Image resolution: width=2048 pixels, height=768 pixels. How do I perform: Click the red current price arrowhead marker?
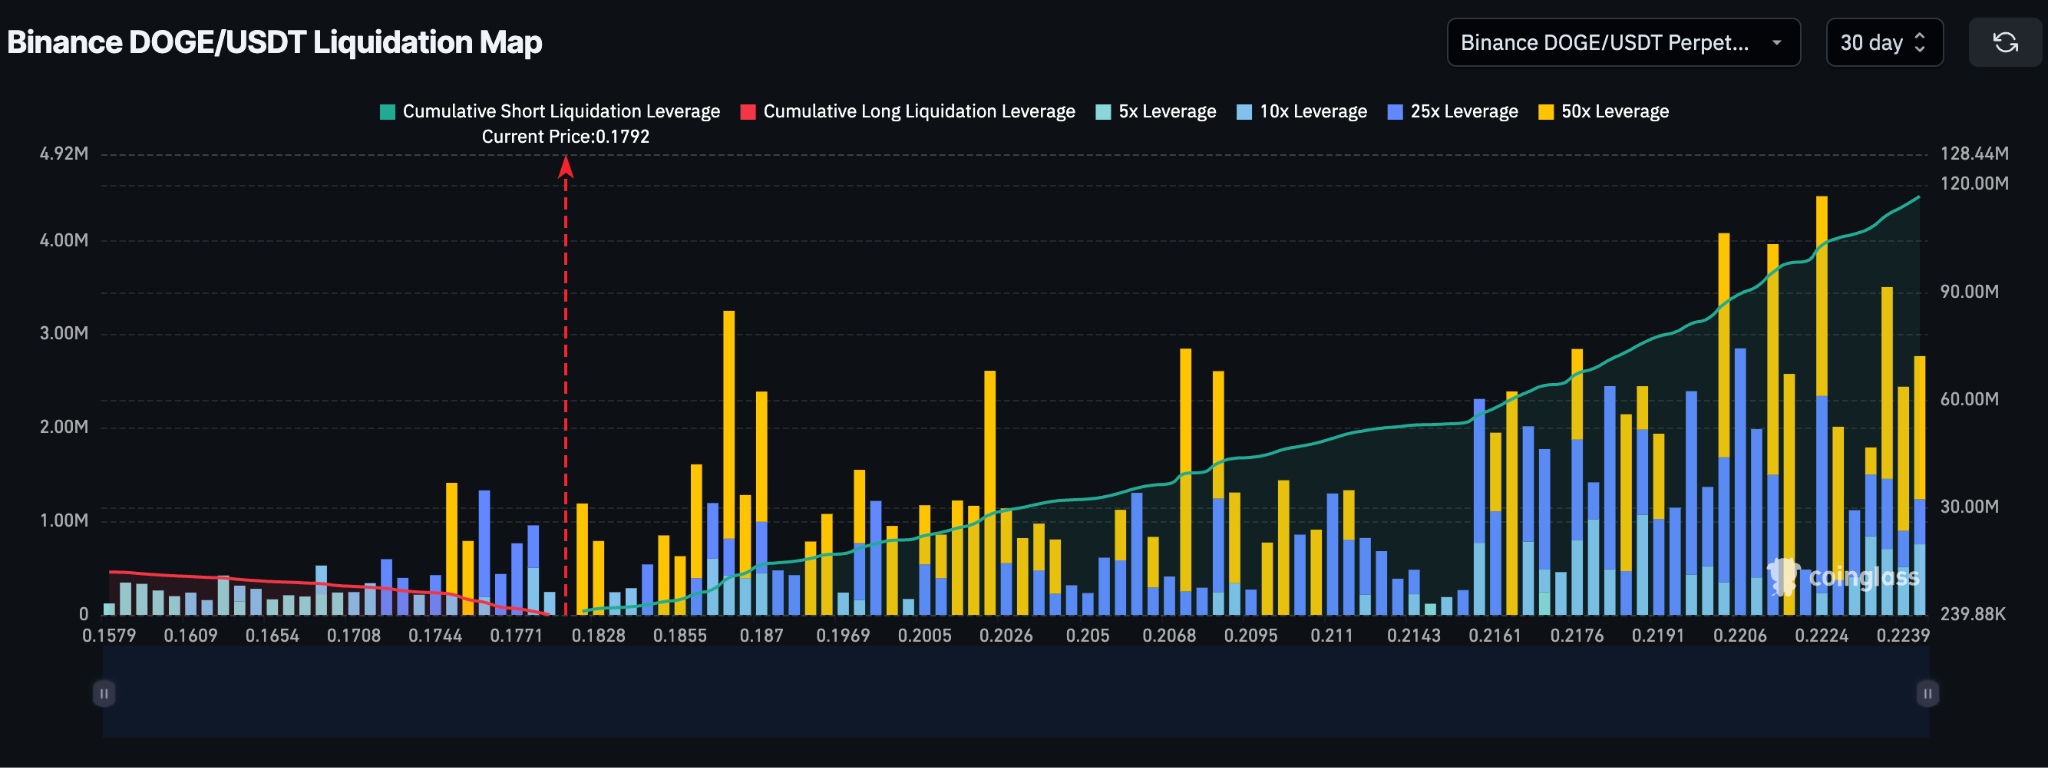[566, 168]
